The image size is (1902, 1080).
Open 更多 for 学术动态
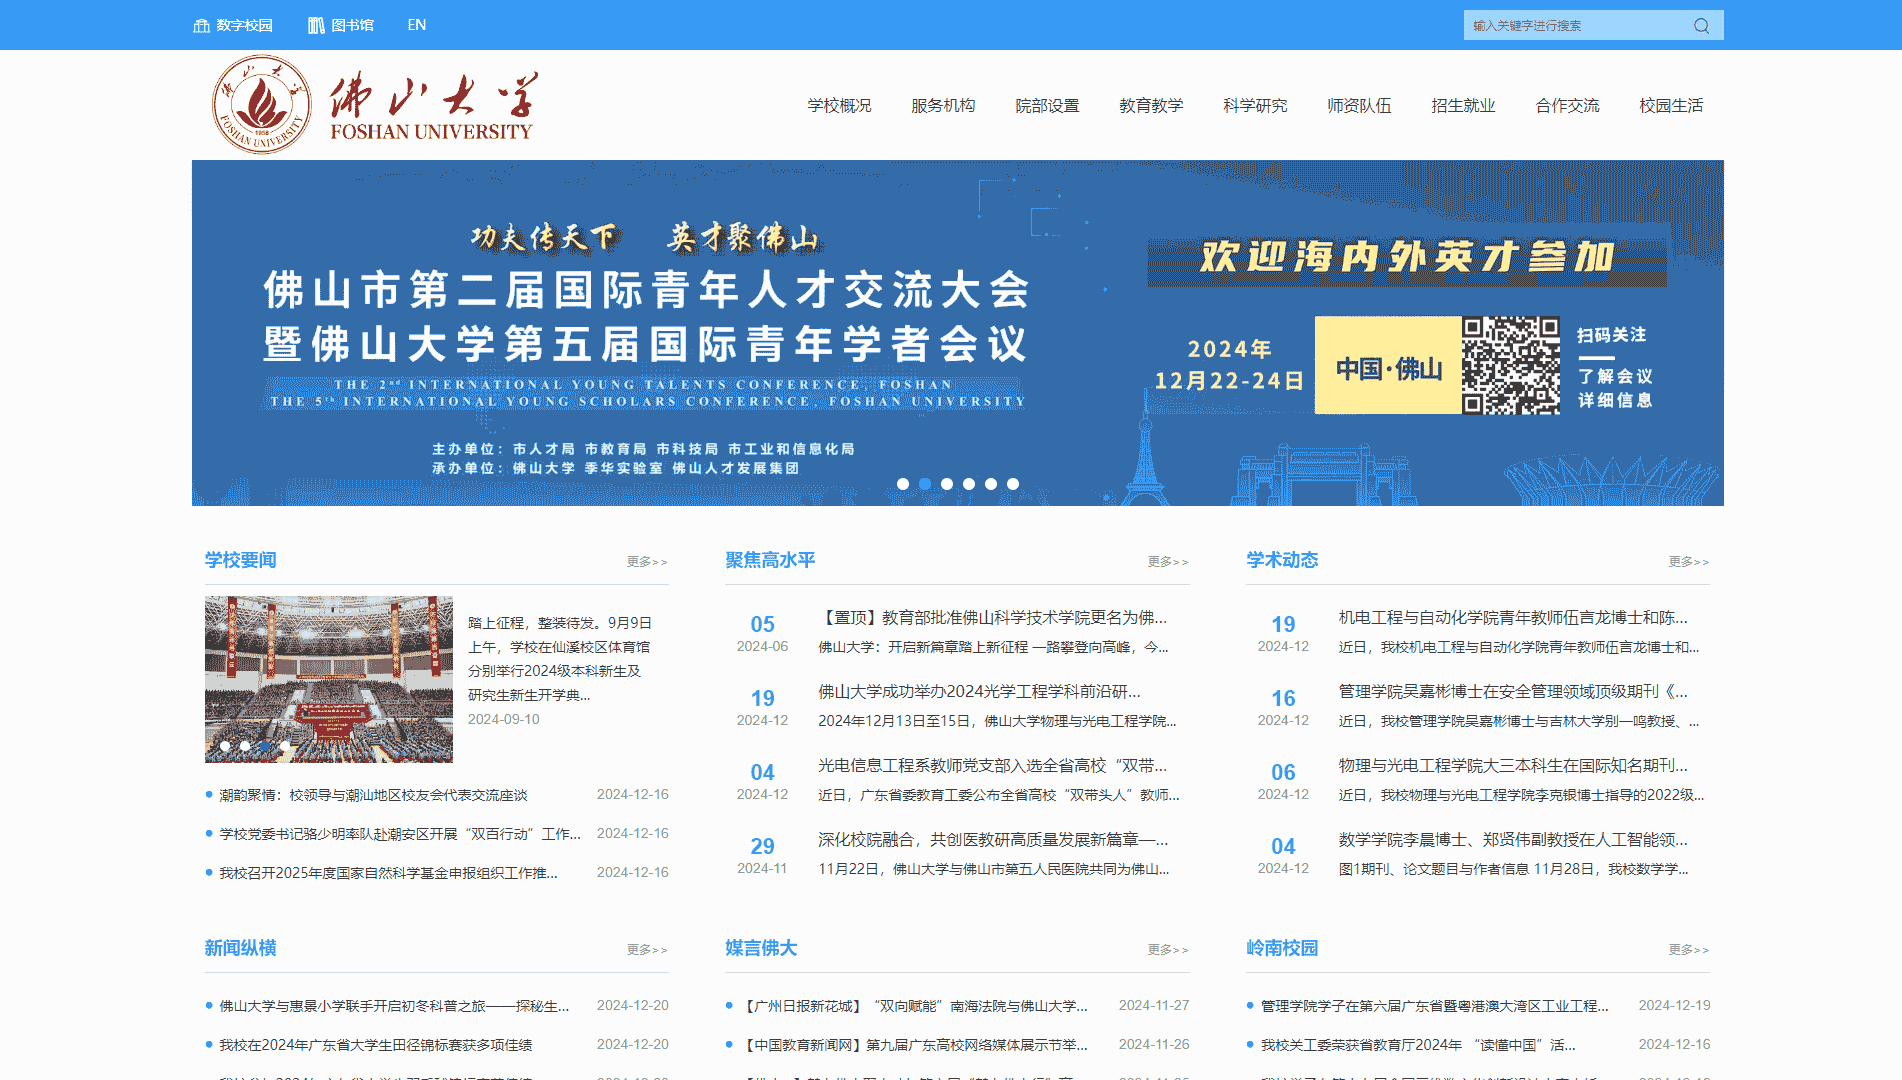(1689, 562)
